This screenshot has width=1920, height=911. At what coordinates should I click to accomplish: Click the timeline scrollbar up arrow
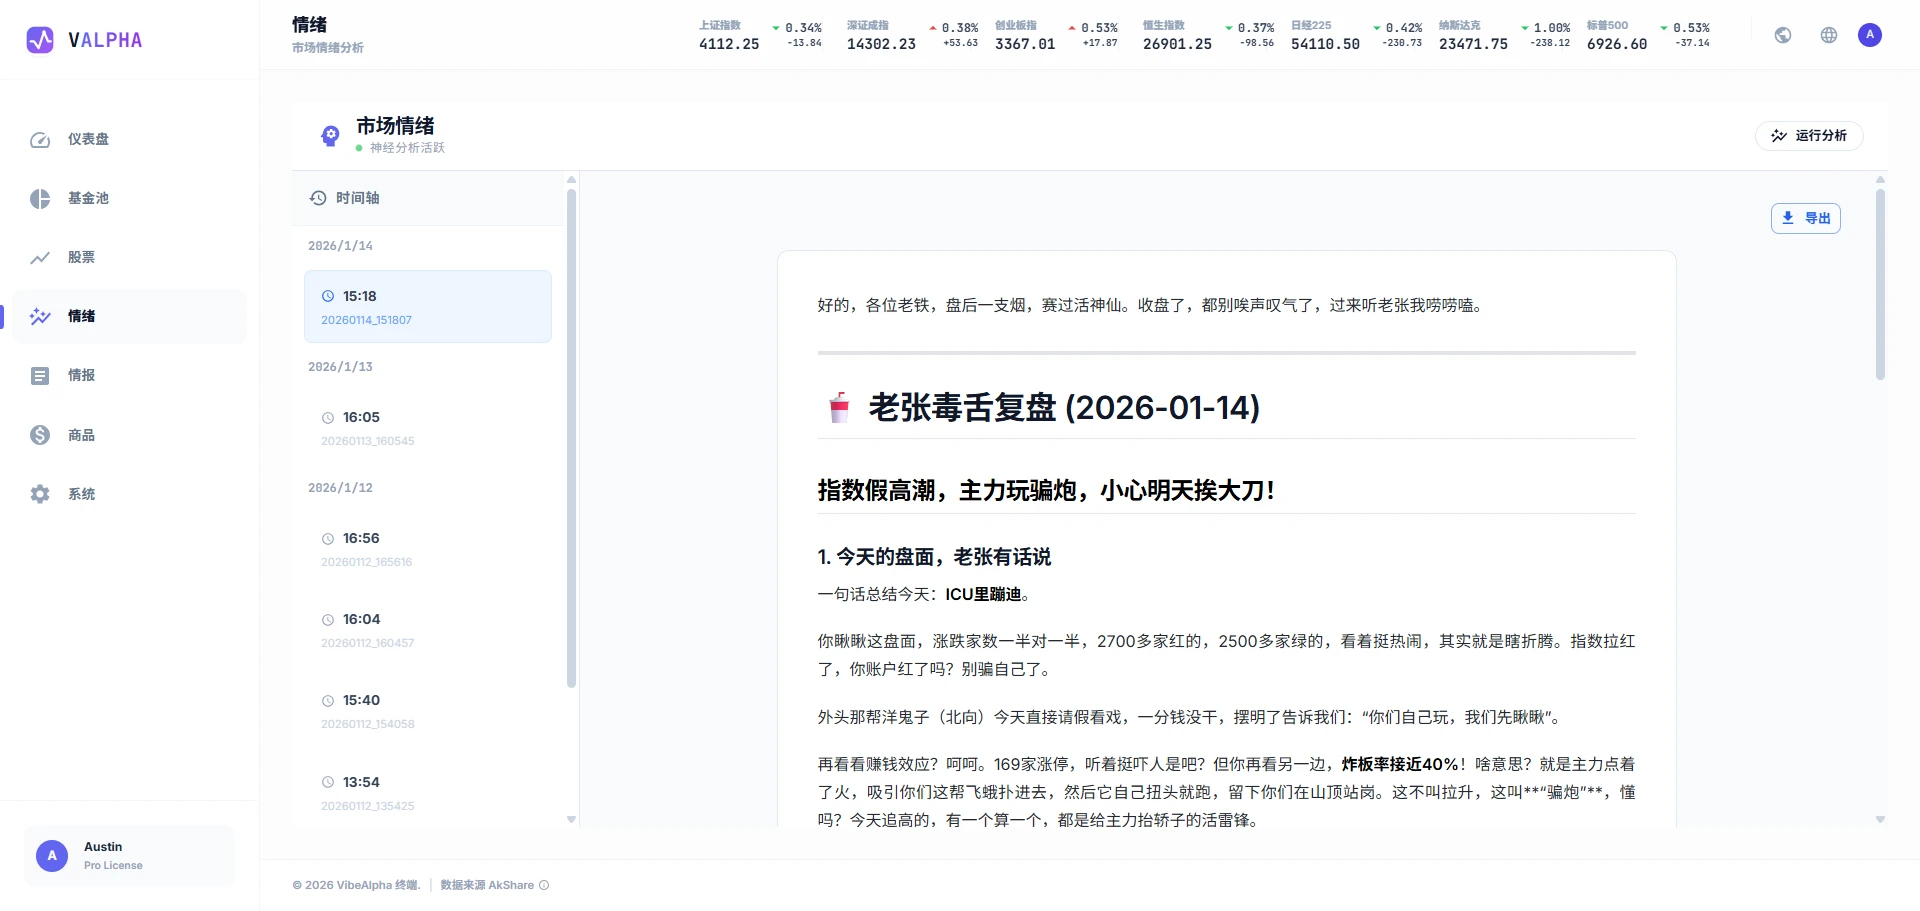pyautogui.click(x=572, y=180)
